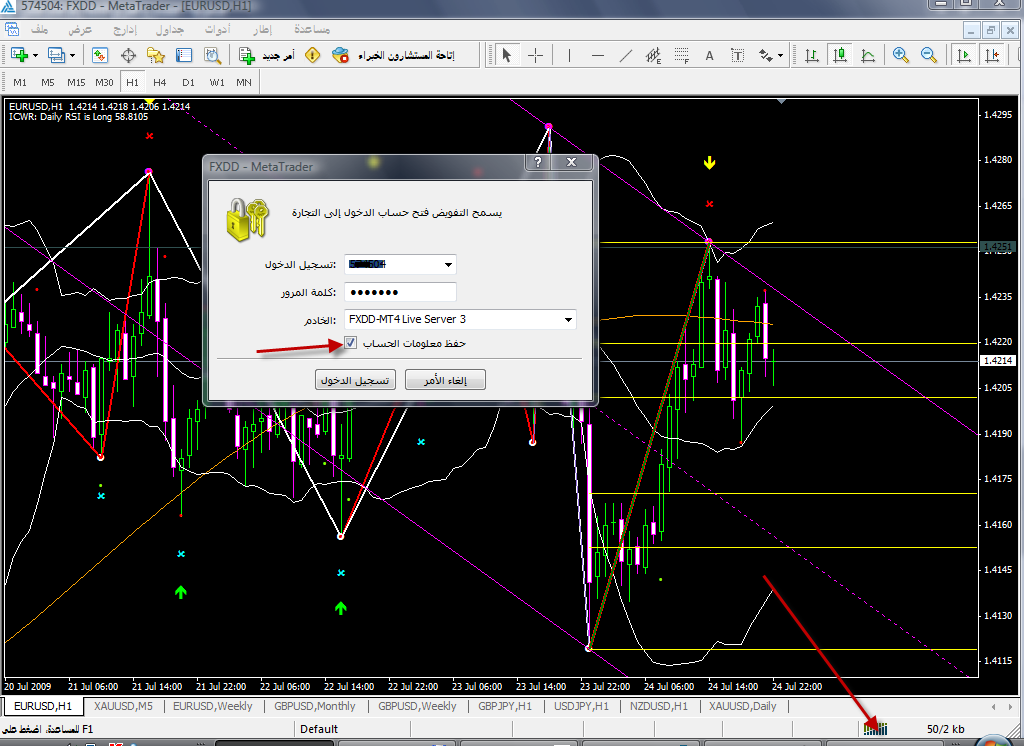Open the Tools (أدوات) menu
1024x746 pixels.
point(217,29)
